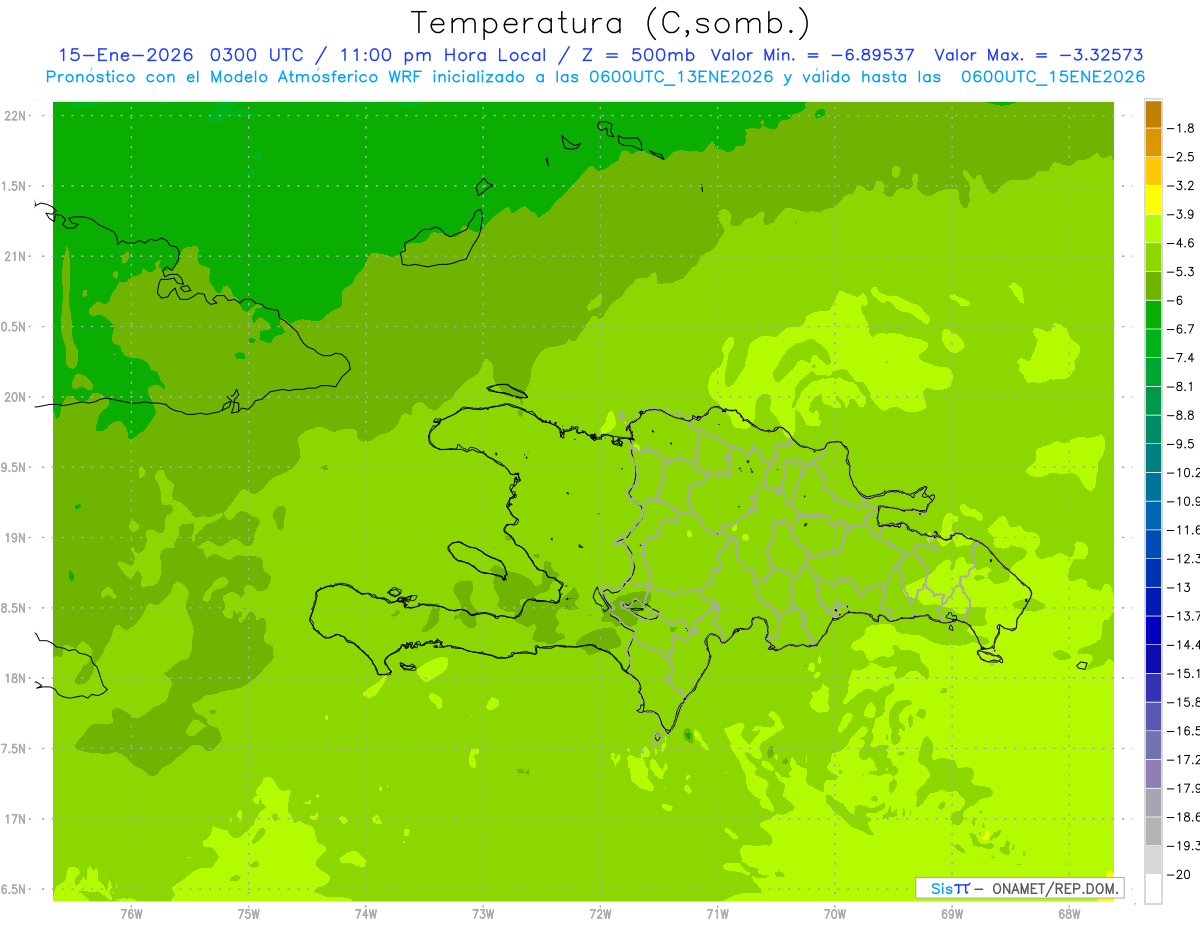
Task: Click the yellow swatch between -3.2 and -3.9
Action: click(x=1153, y=200)
